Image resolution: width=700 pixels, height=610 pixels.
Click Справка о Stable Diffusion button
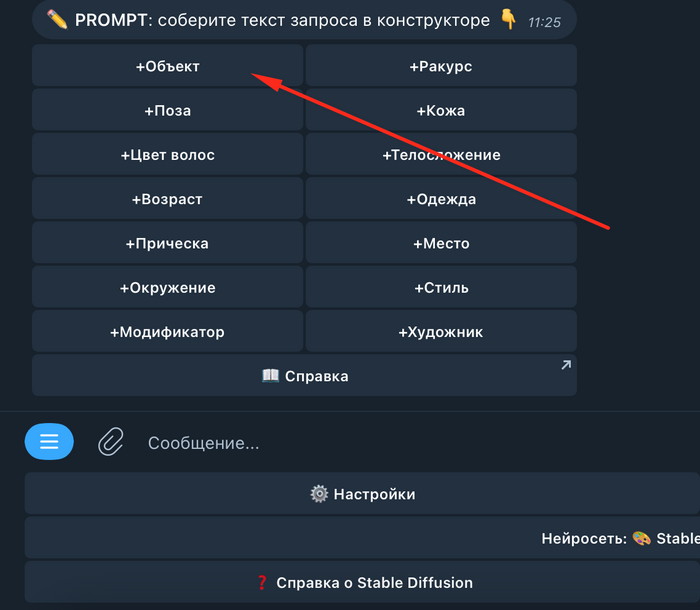click(362, 582)
